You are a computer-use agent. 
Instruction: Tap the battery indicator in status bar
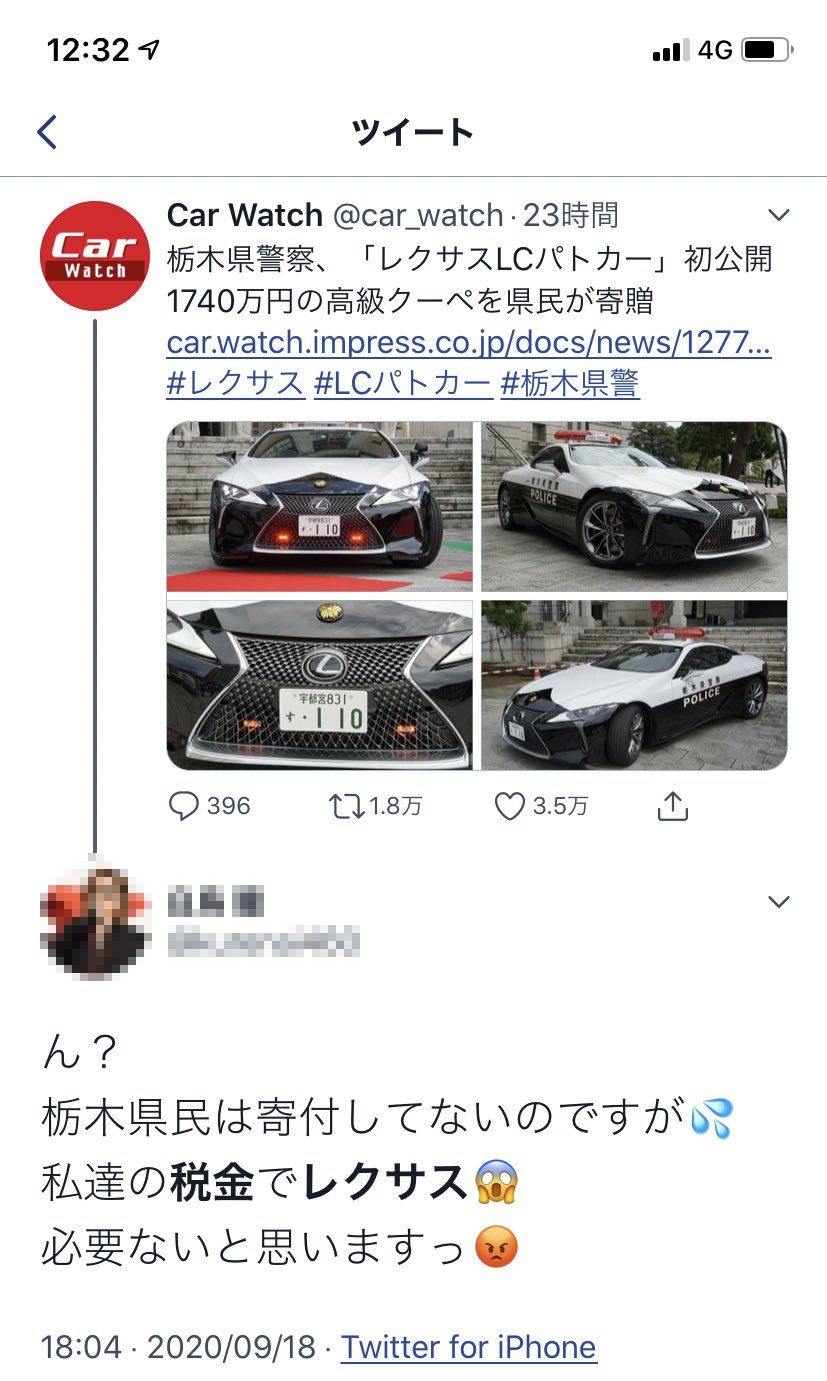click(766, 49)
